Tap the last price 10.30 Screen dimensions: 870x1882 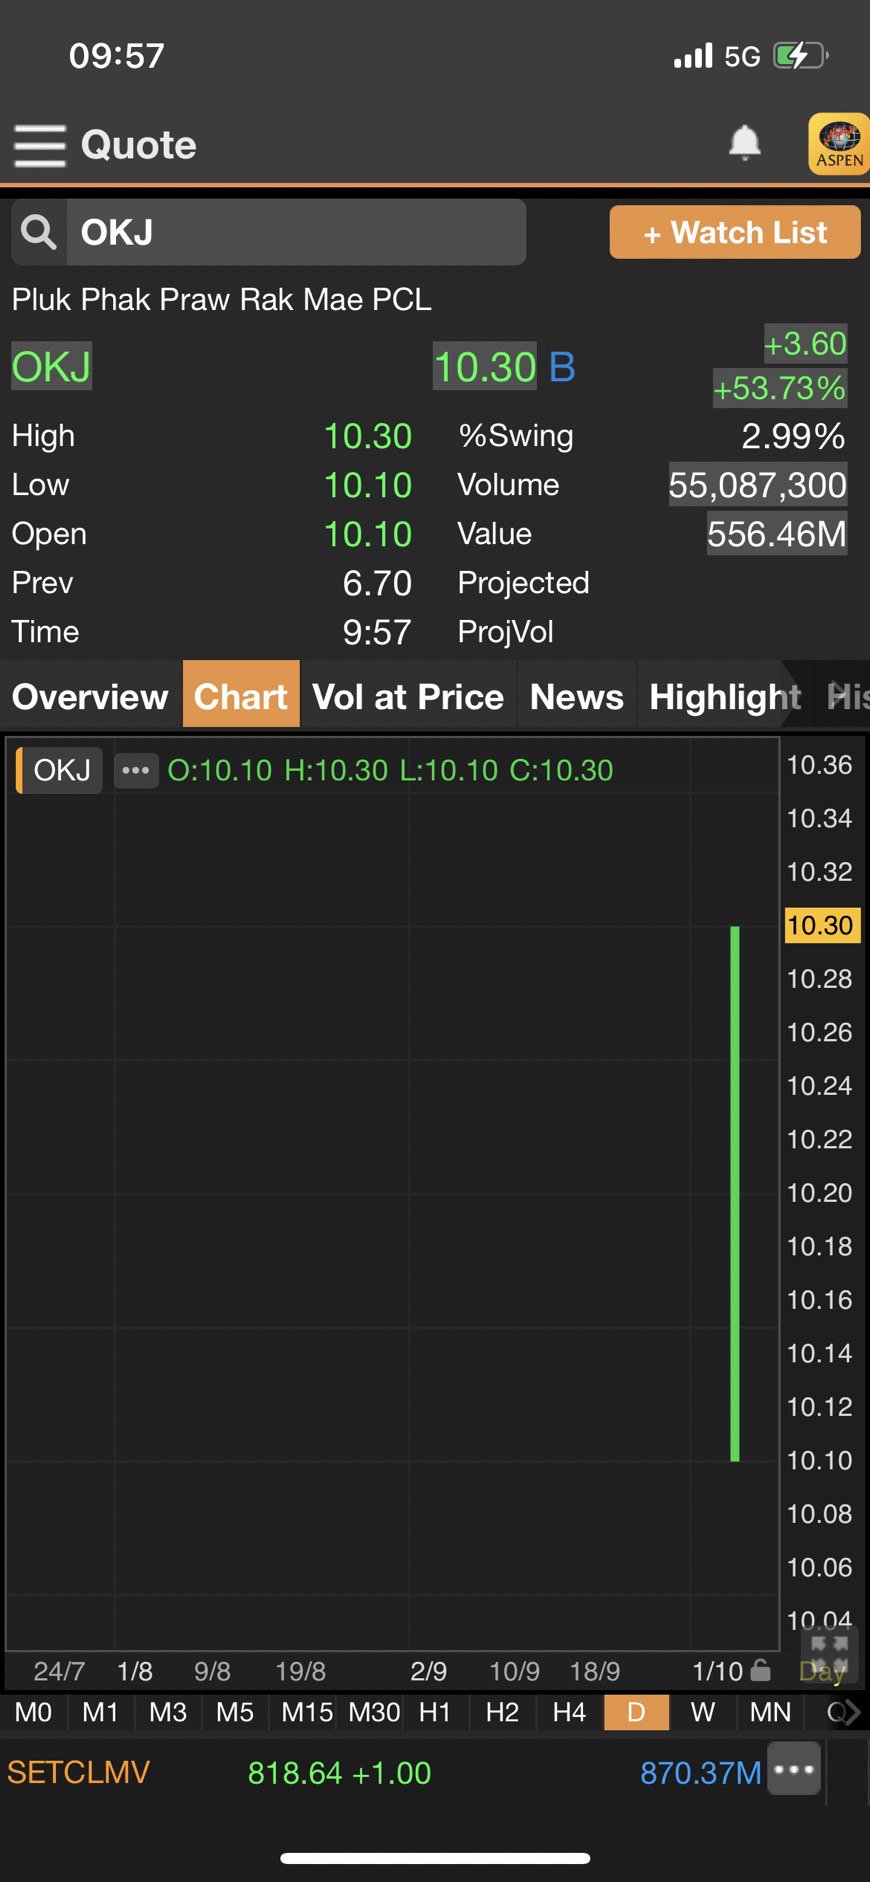(x=485, y=367)
